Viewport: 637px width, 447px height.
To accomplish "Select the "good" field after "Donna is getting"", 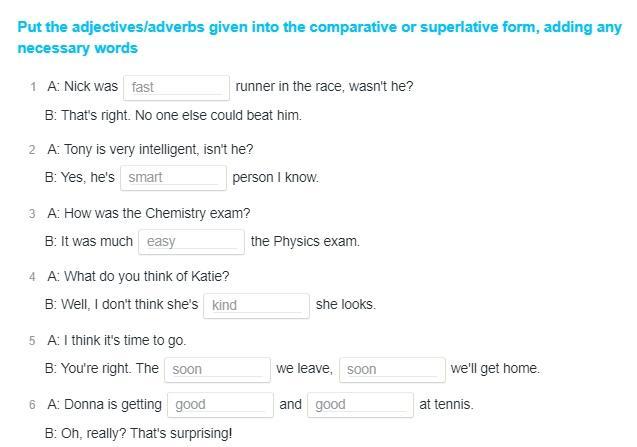I will pos(220,405).
